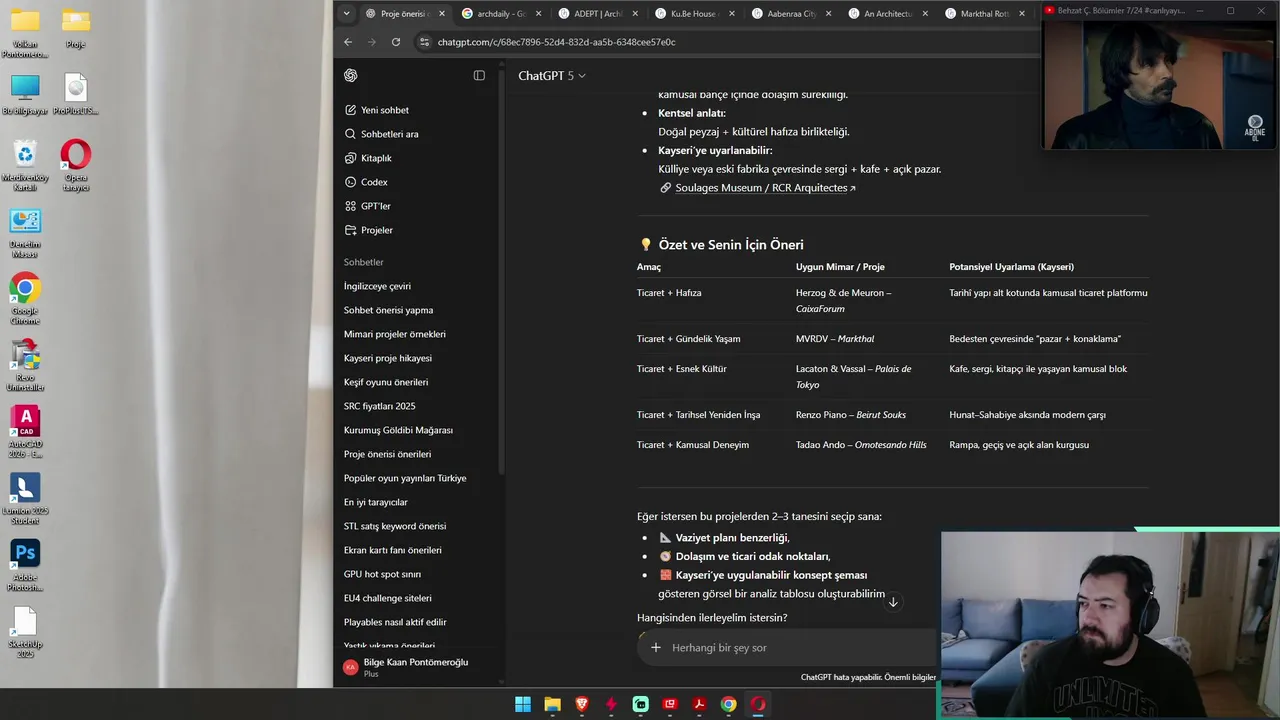Click the site settings icon beside URL

click(x=424, y=42)
